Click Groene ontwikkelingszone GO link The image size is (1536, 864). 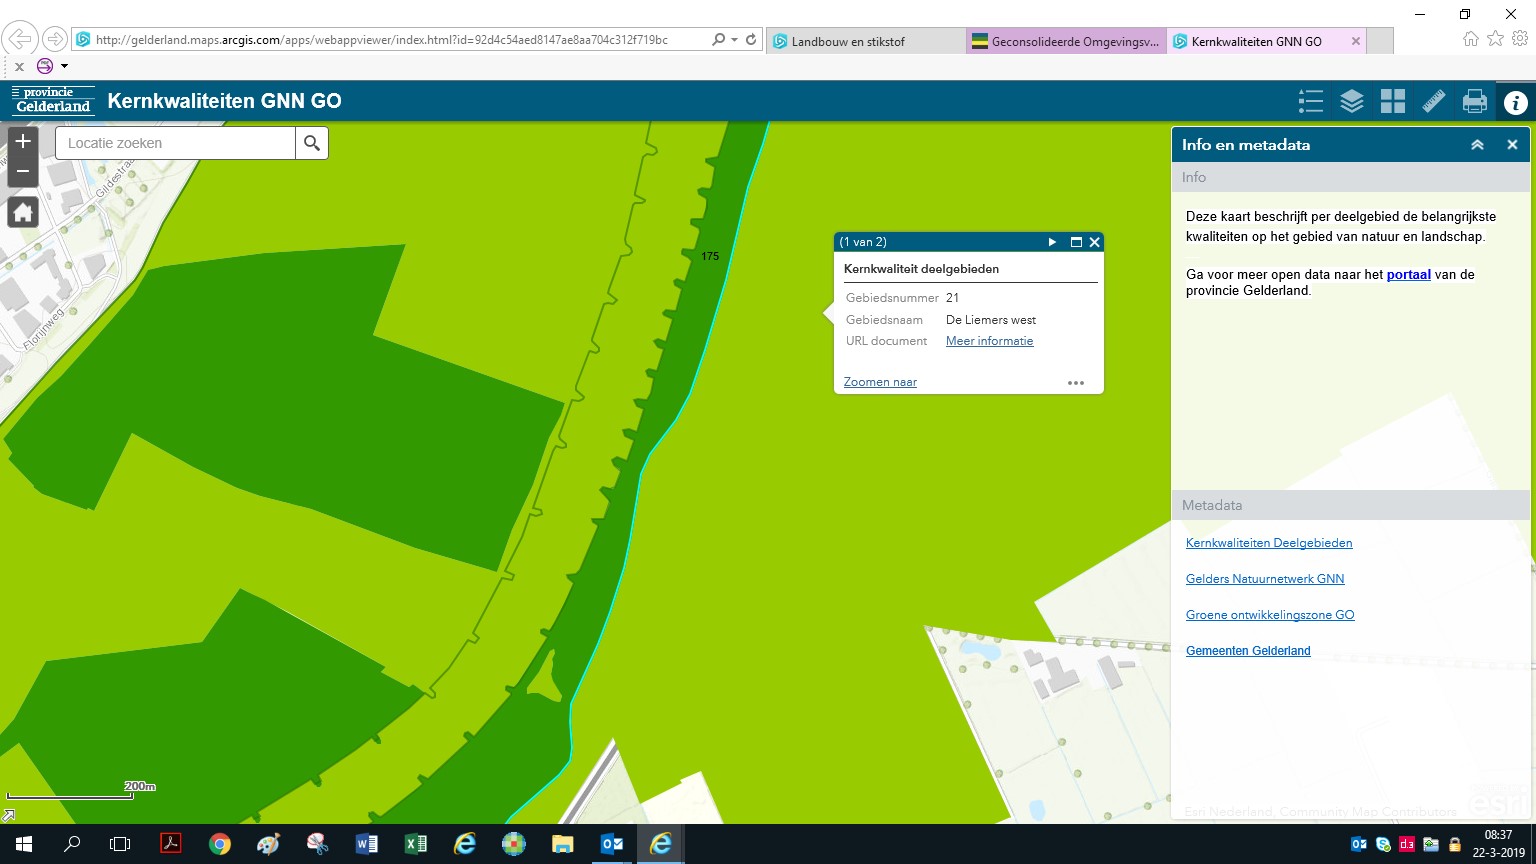point(1269,615)
